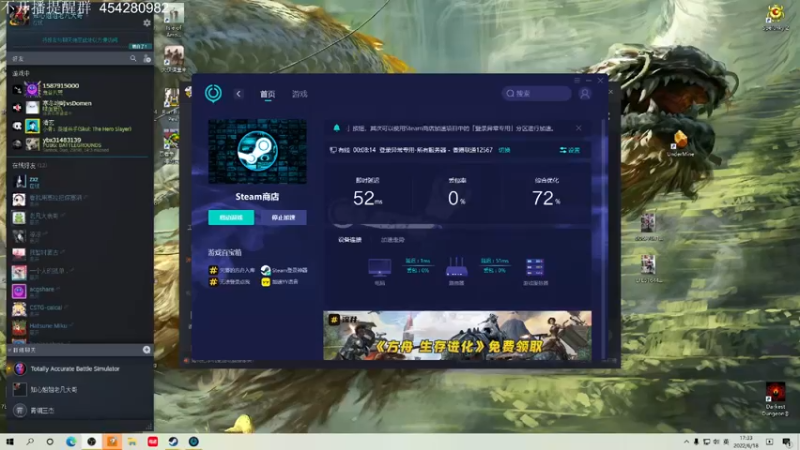Open Steam from the taskbar
Screen dimensions: 800x450
(x=173, y=441)
